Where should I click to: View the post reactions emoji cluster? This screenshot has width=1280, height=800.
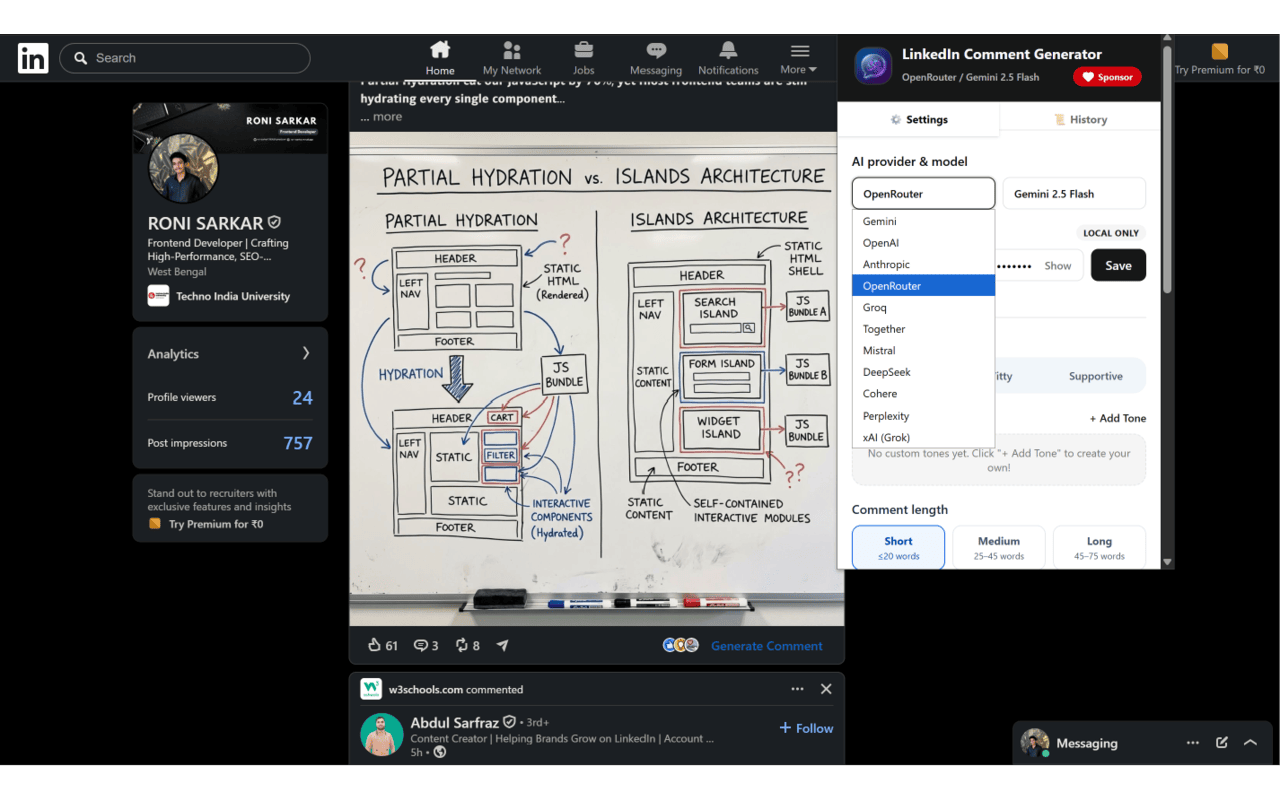(x=680, y=645)
